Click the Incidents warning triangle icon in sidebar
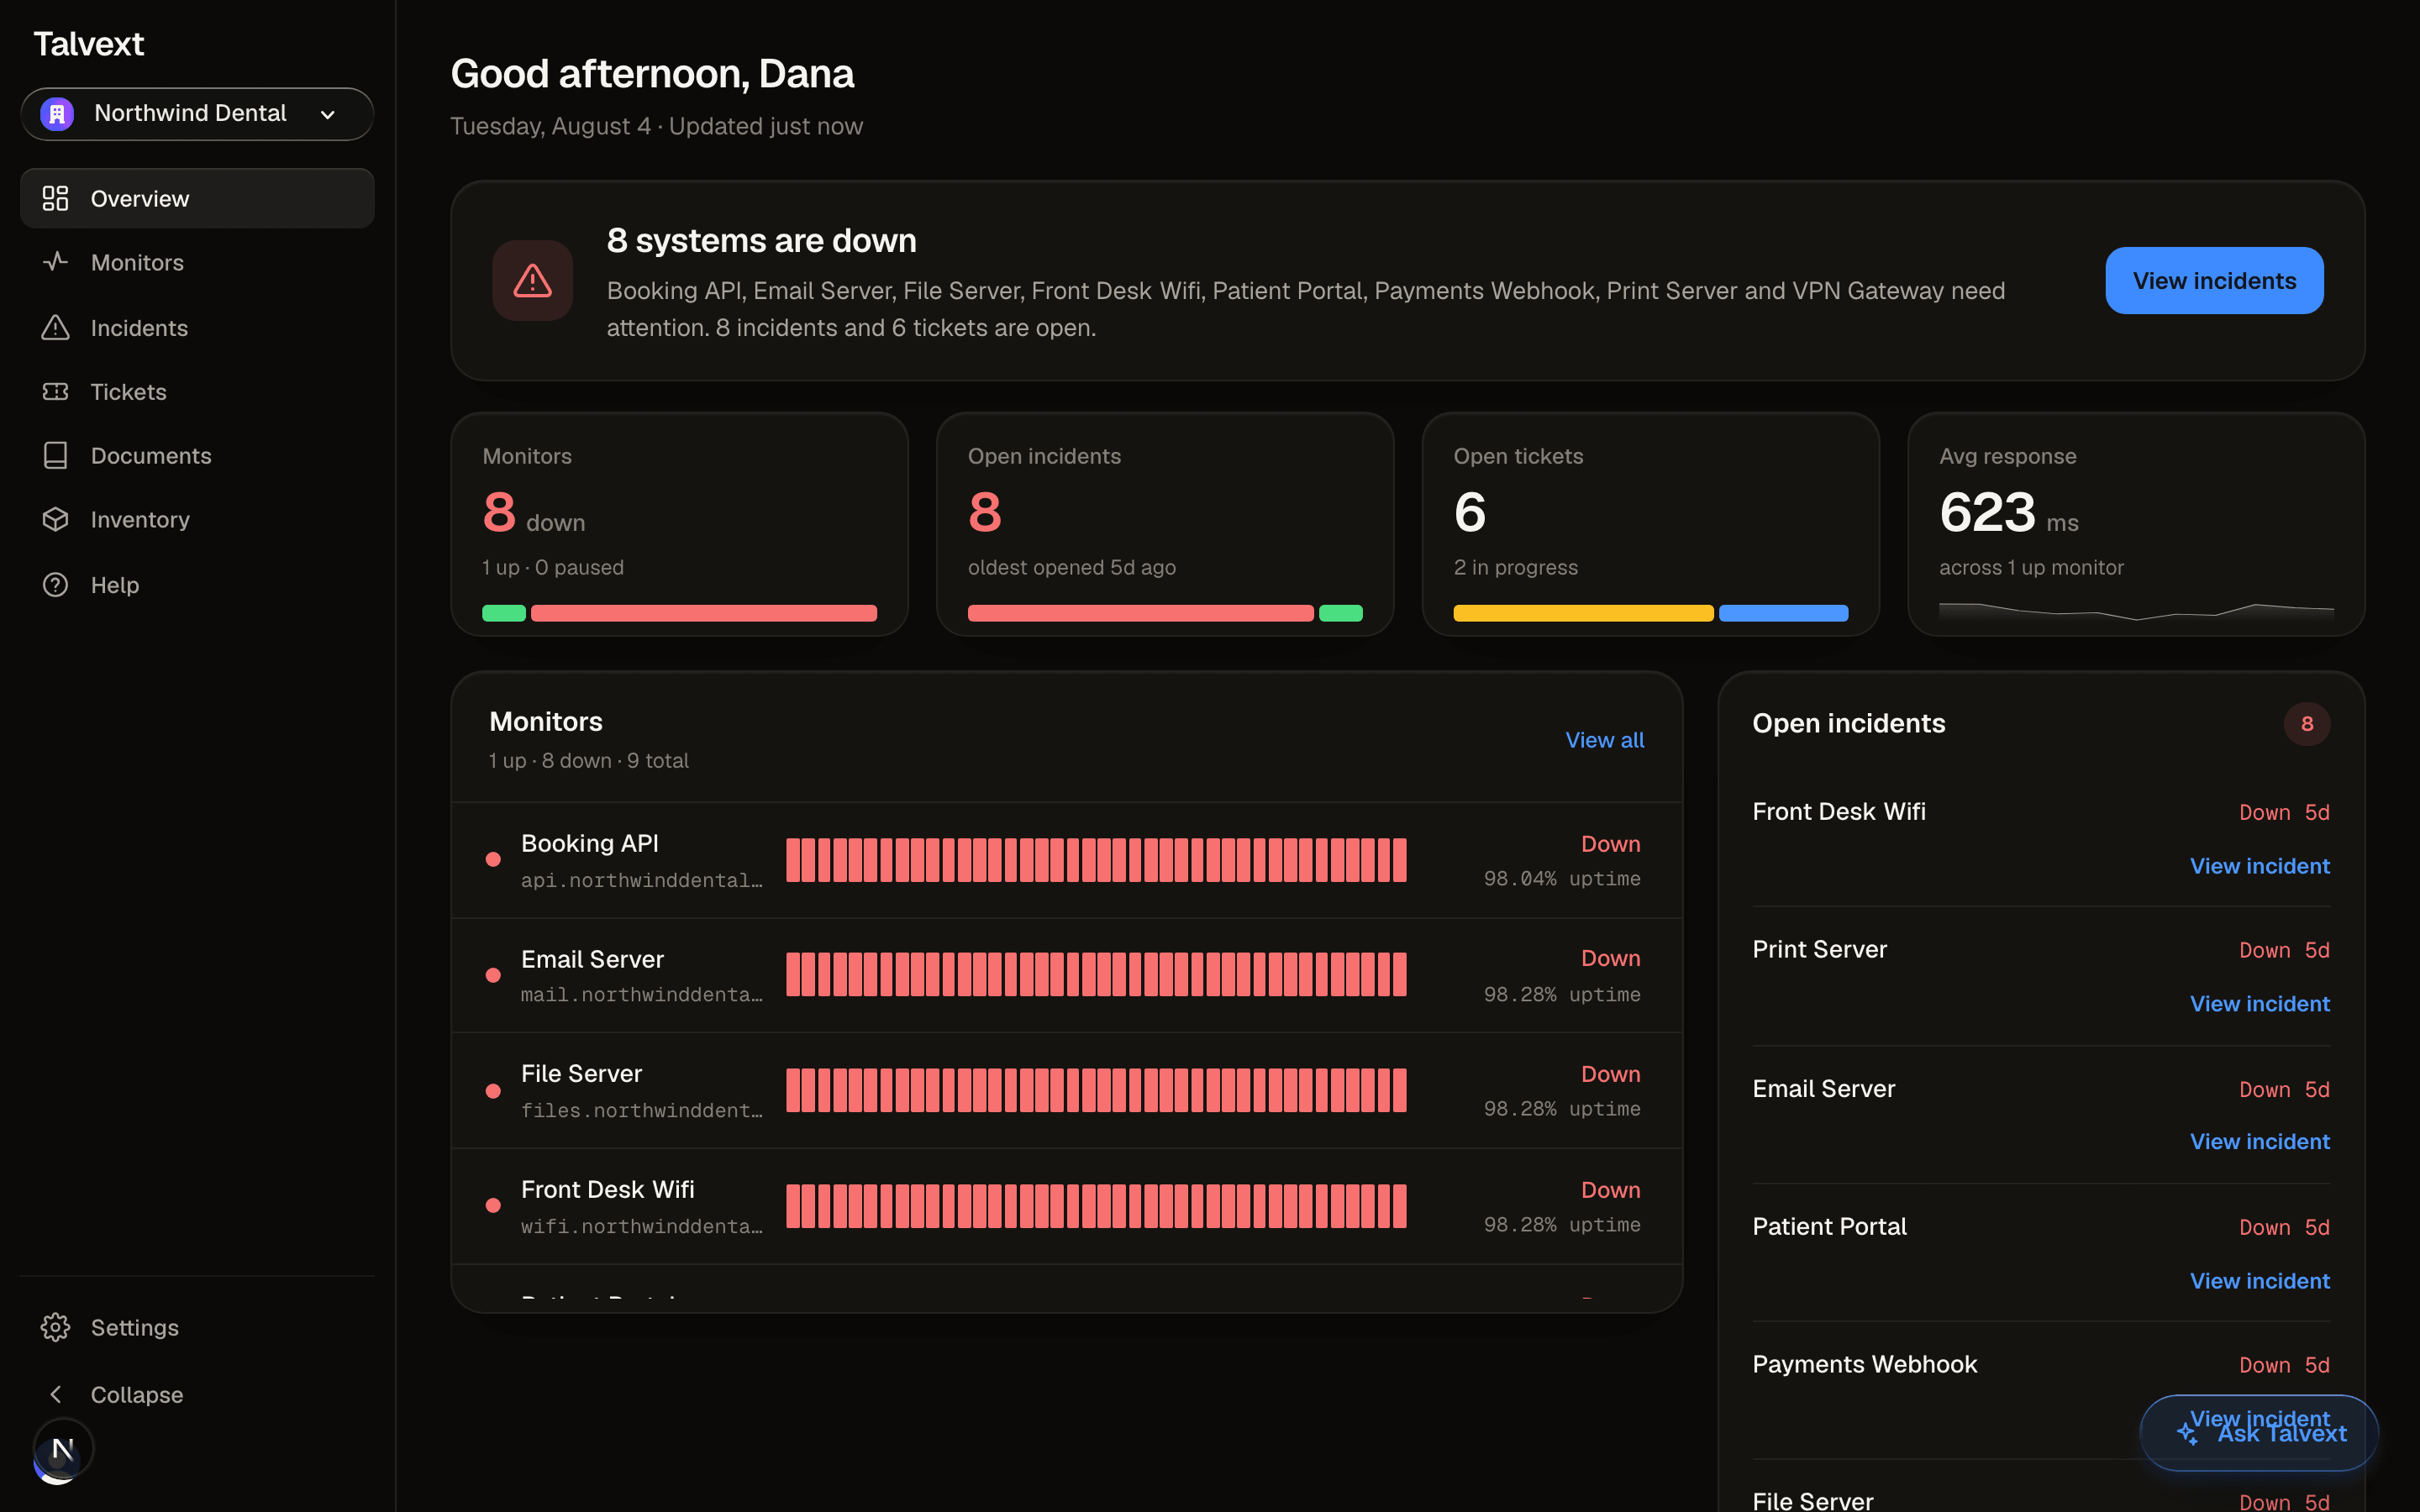 tap(55, 327)
